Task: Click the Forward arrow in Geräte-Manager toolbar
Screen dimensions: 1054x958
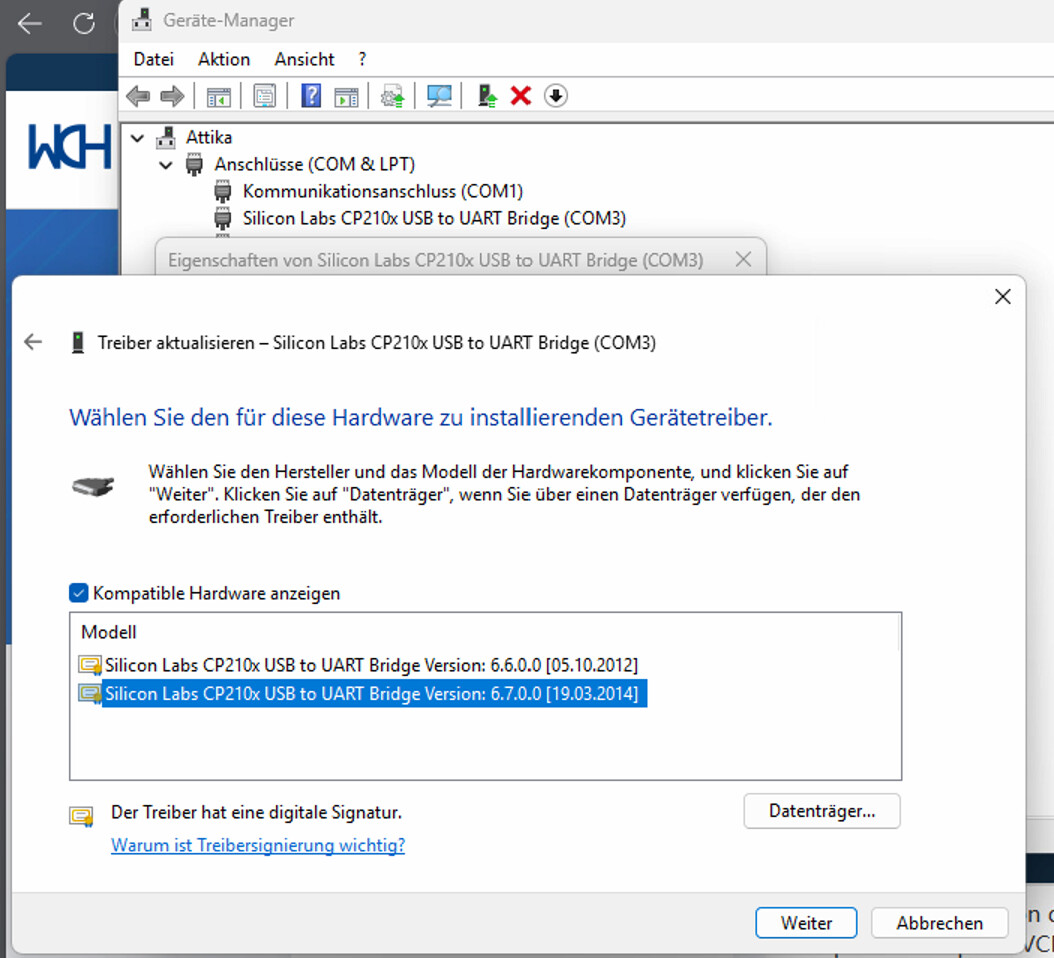Action: [x=172, y=96]
